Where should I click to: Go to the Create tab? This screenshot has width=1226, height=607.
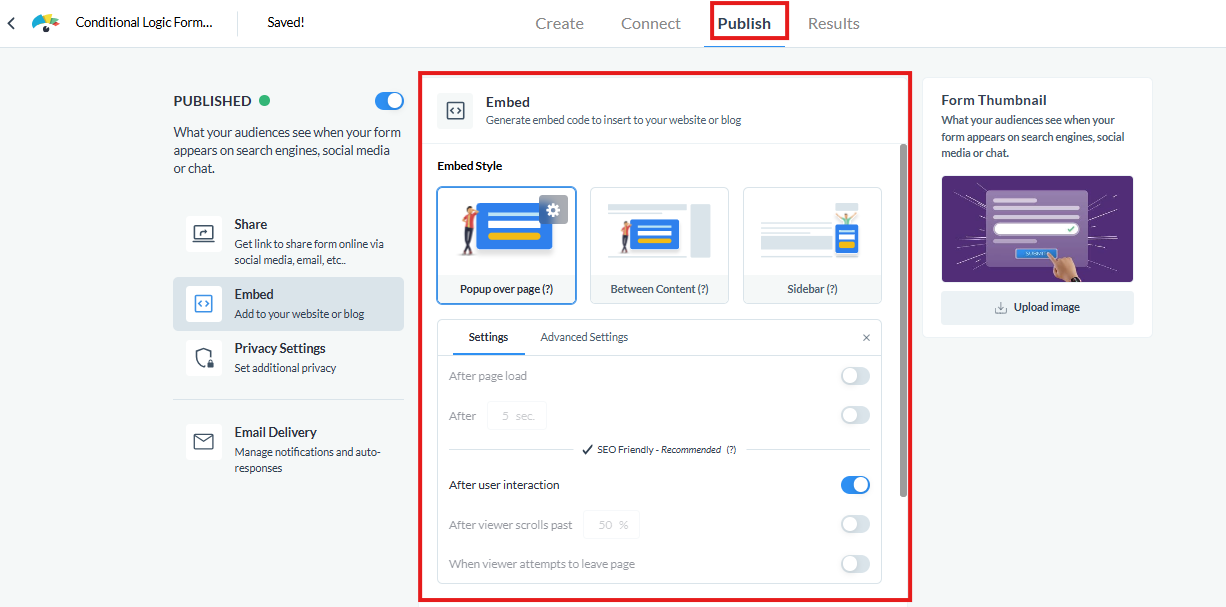coord(559,23)
